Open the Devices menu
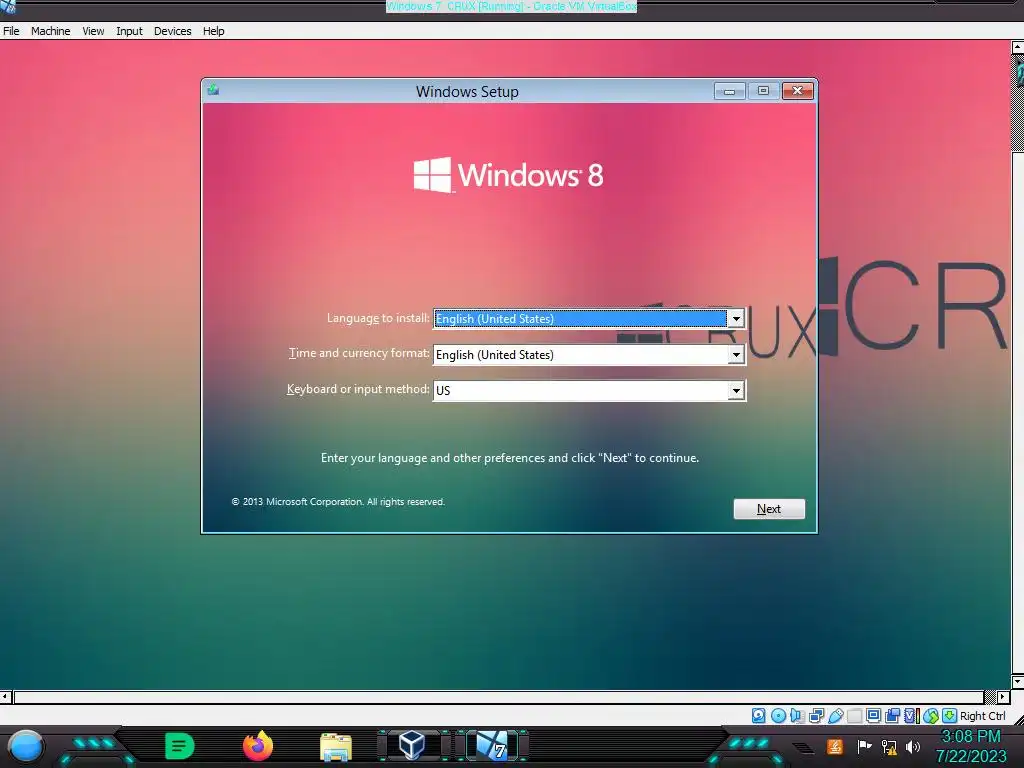The height and width of the screenshot is (768, 1024). click(172, 31)
